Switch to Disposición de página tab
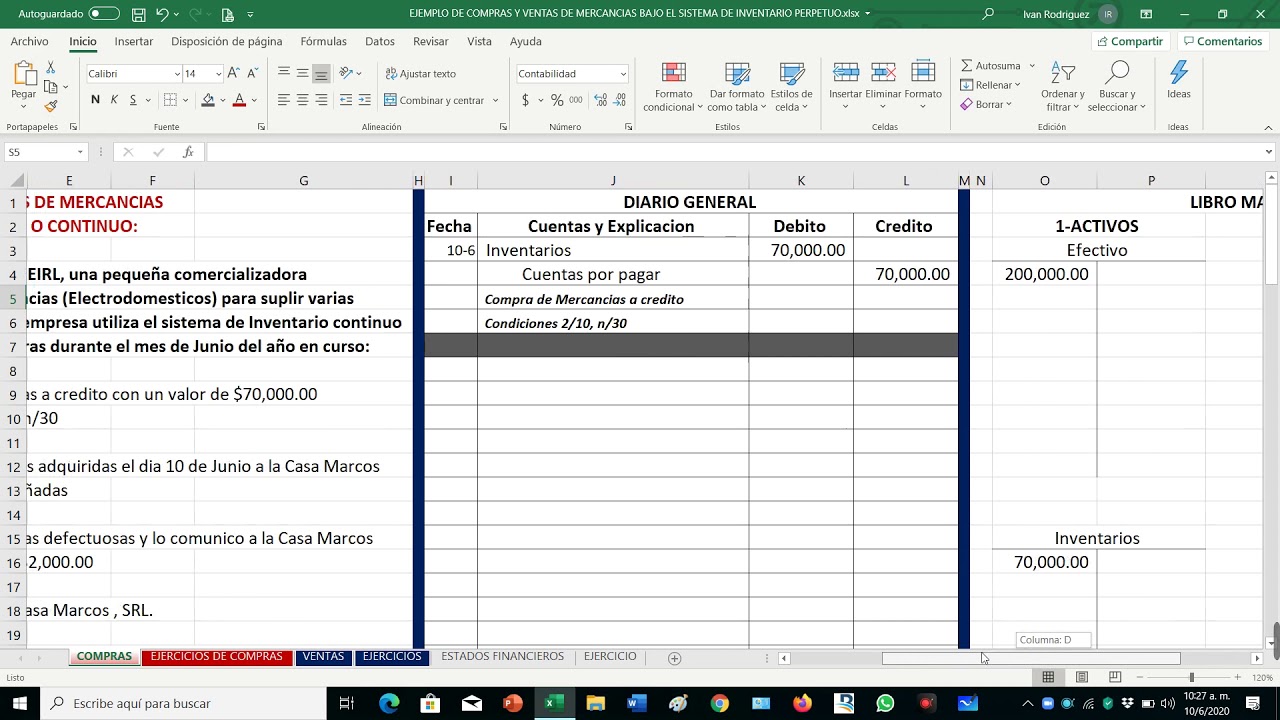 227,41
